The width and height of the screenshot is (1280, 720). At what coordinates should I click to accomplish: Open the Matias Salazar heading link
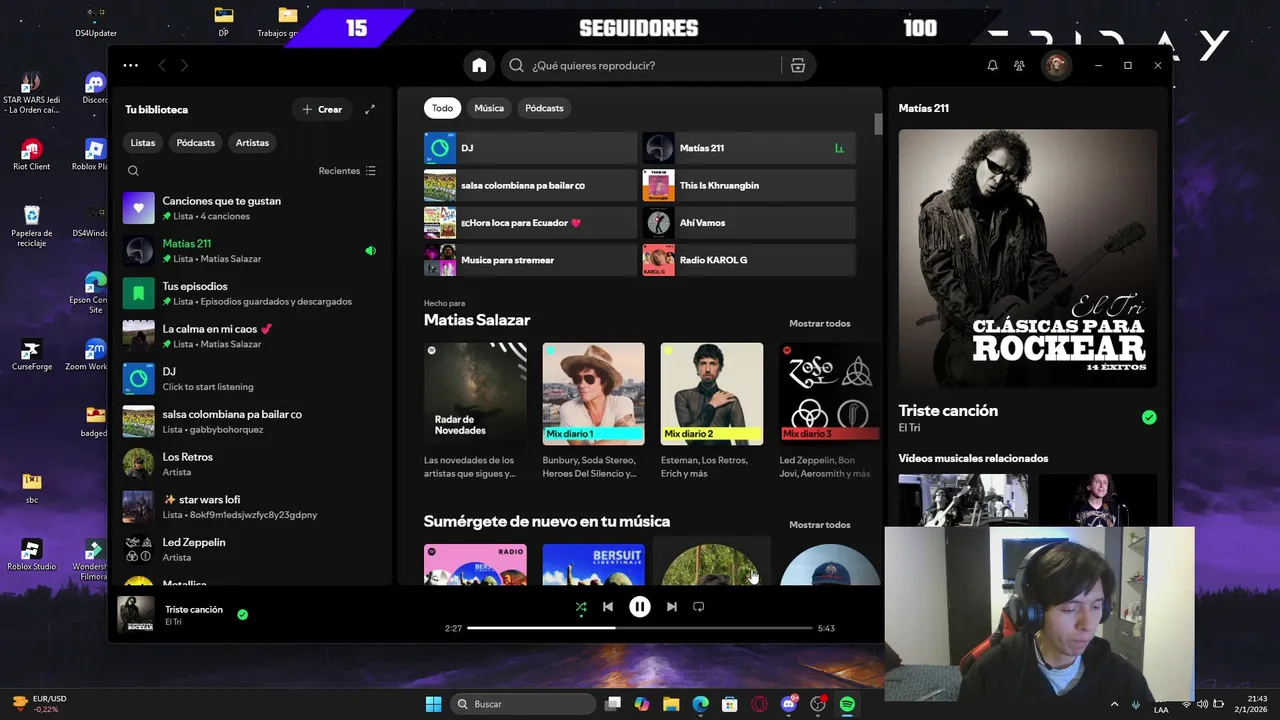tap(477, 320)
